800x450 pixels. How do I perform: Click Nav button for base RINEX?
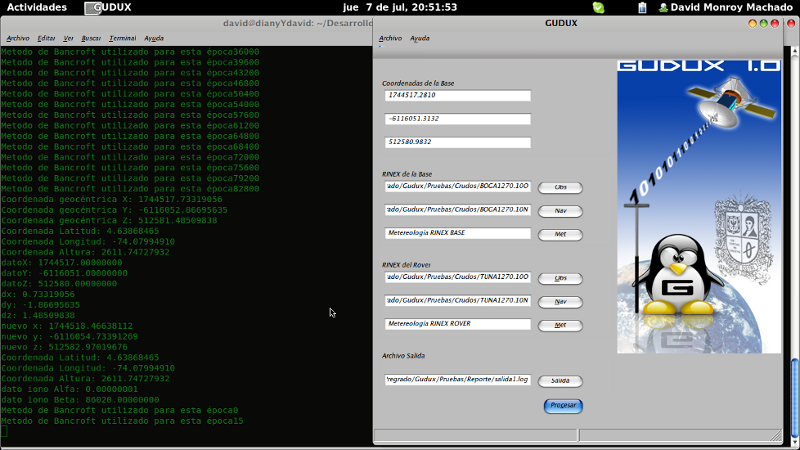click(x=560, y=211)
